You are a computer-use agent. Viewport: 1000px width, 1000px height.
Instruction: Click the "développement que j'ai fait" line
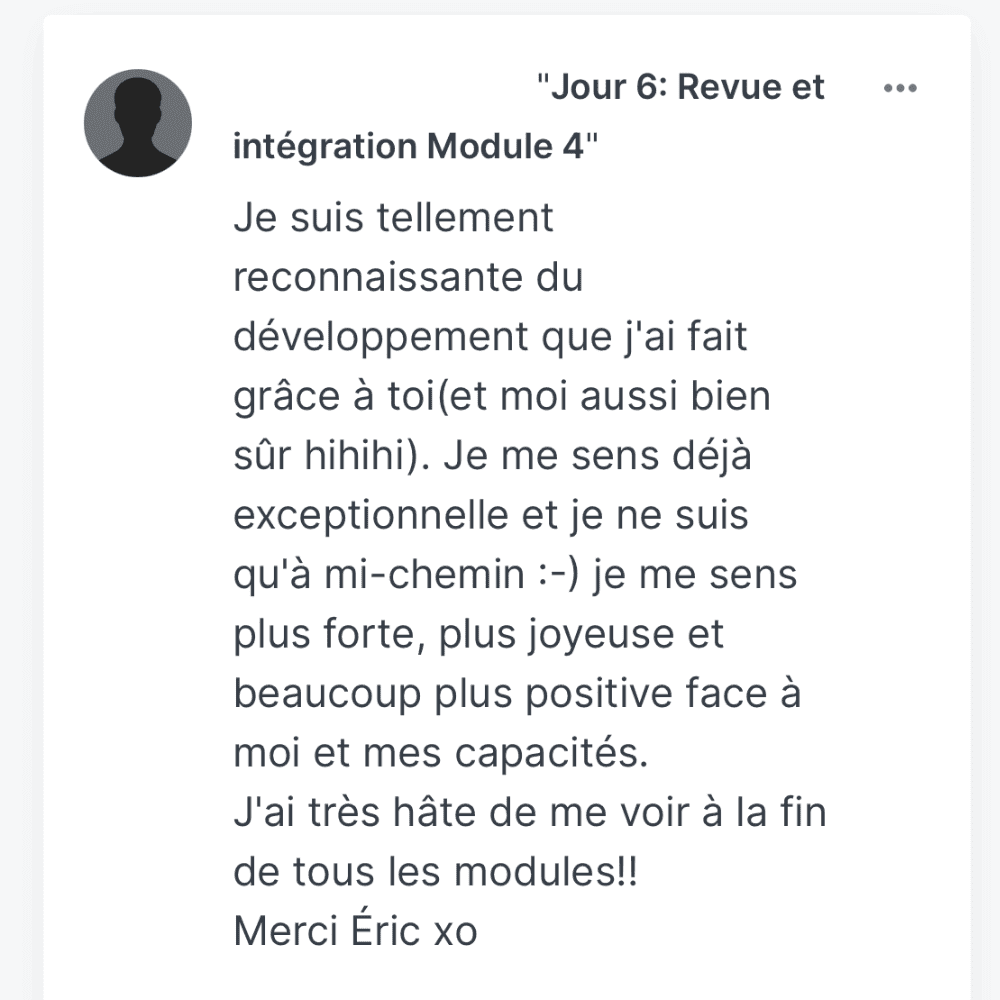[490, 337]
